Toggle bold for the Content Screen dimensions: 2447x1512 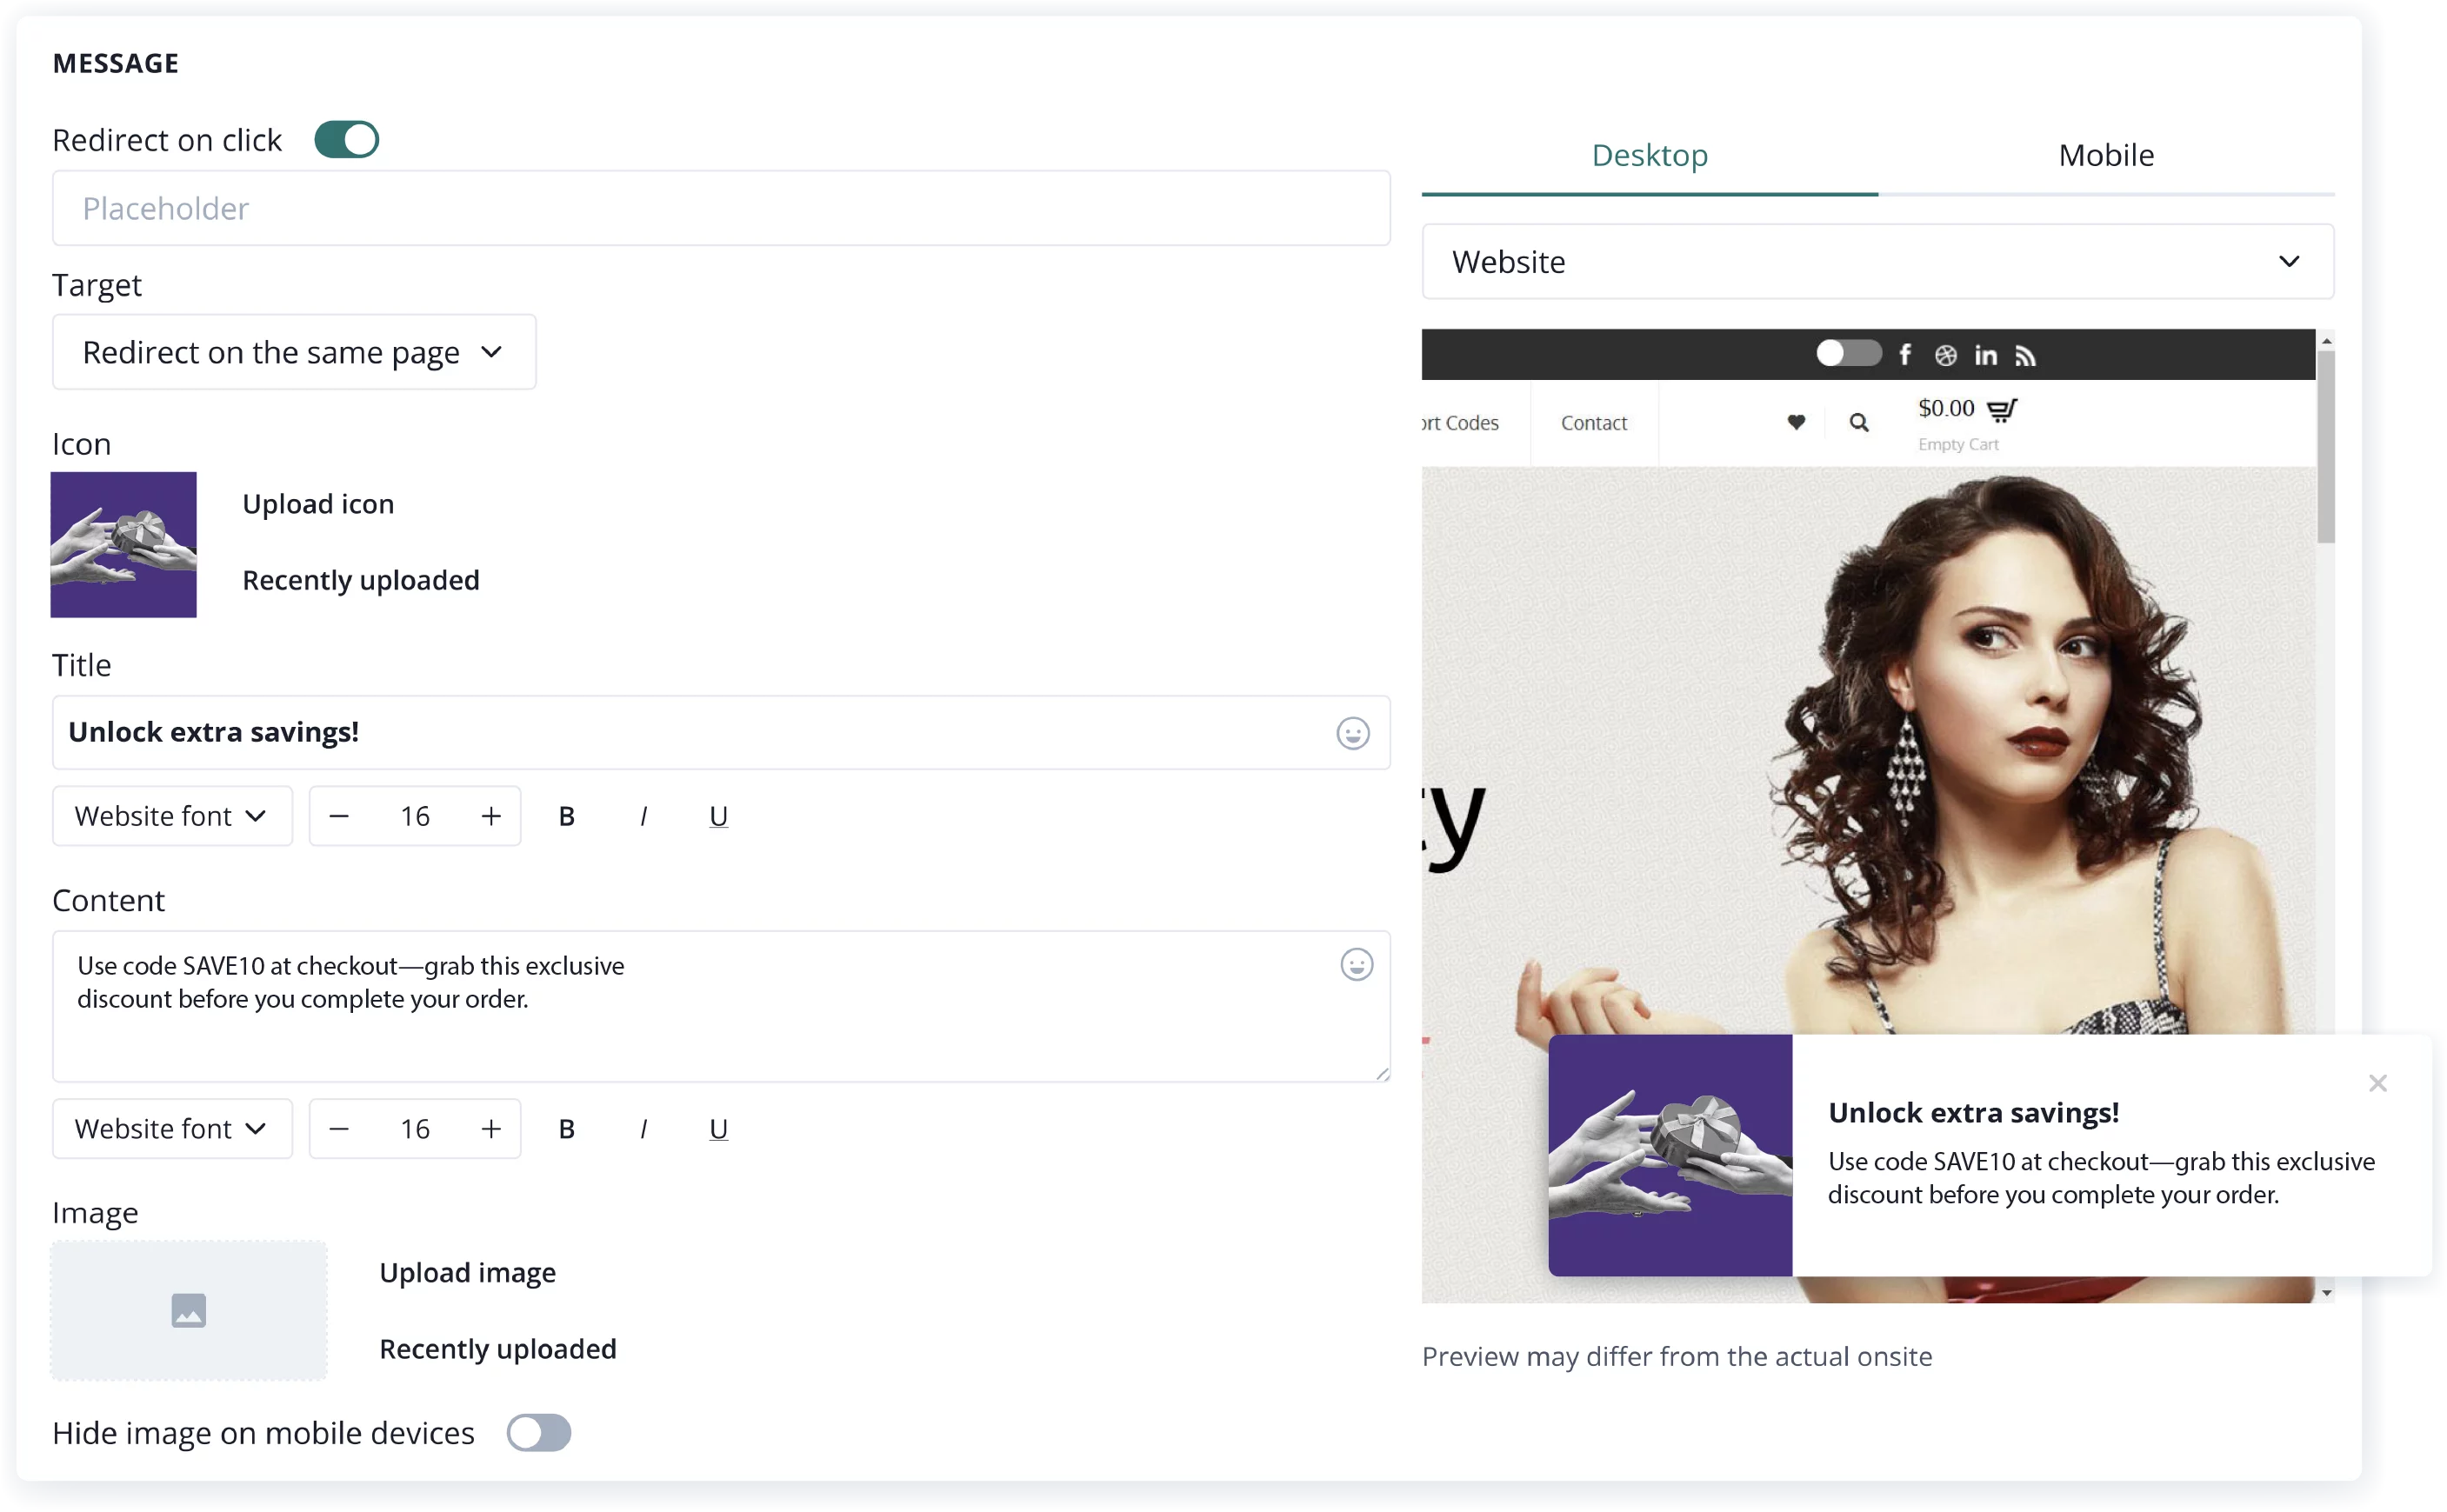pyautogui.click(x=567, y=1129)
